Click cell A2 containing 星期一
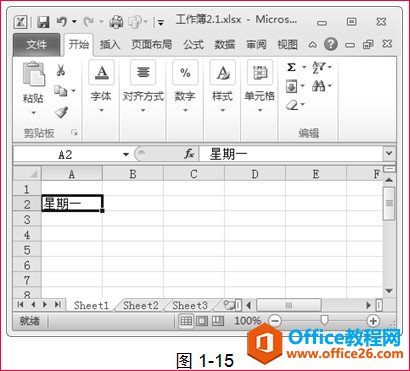Screen dimensions: 410x371 point(72,203)
